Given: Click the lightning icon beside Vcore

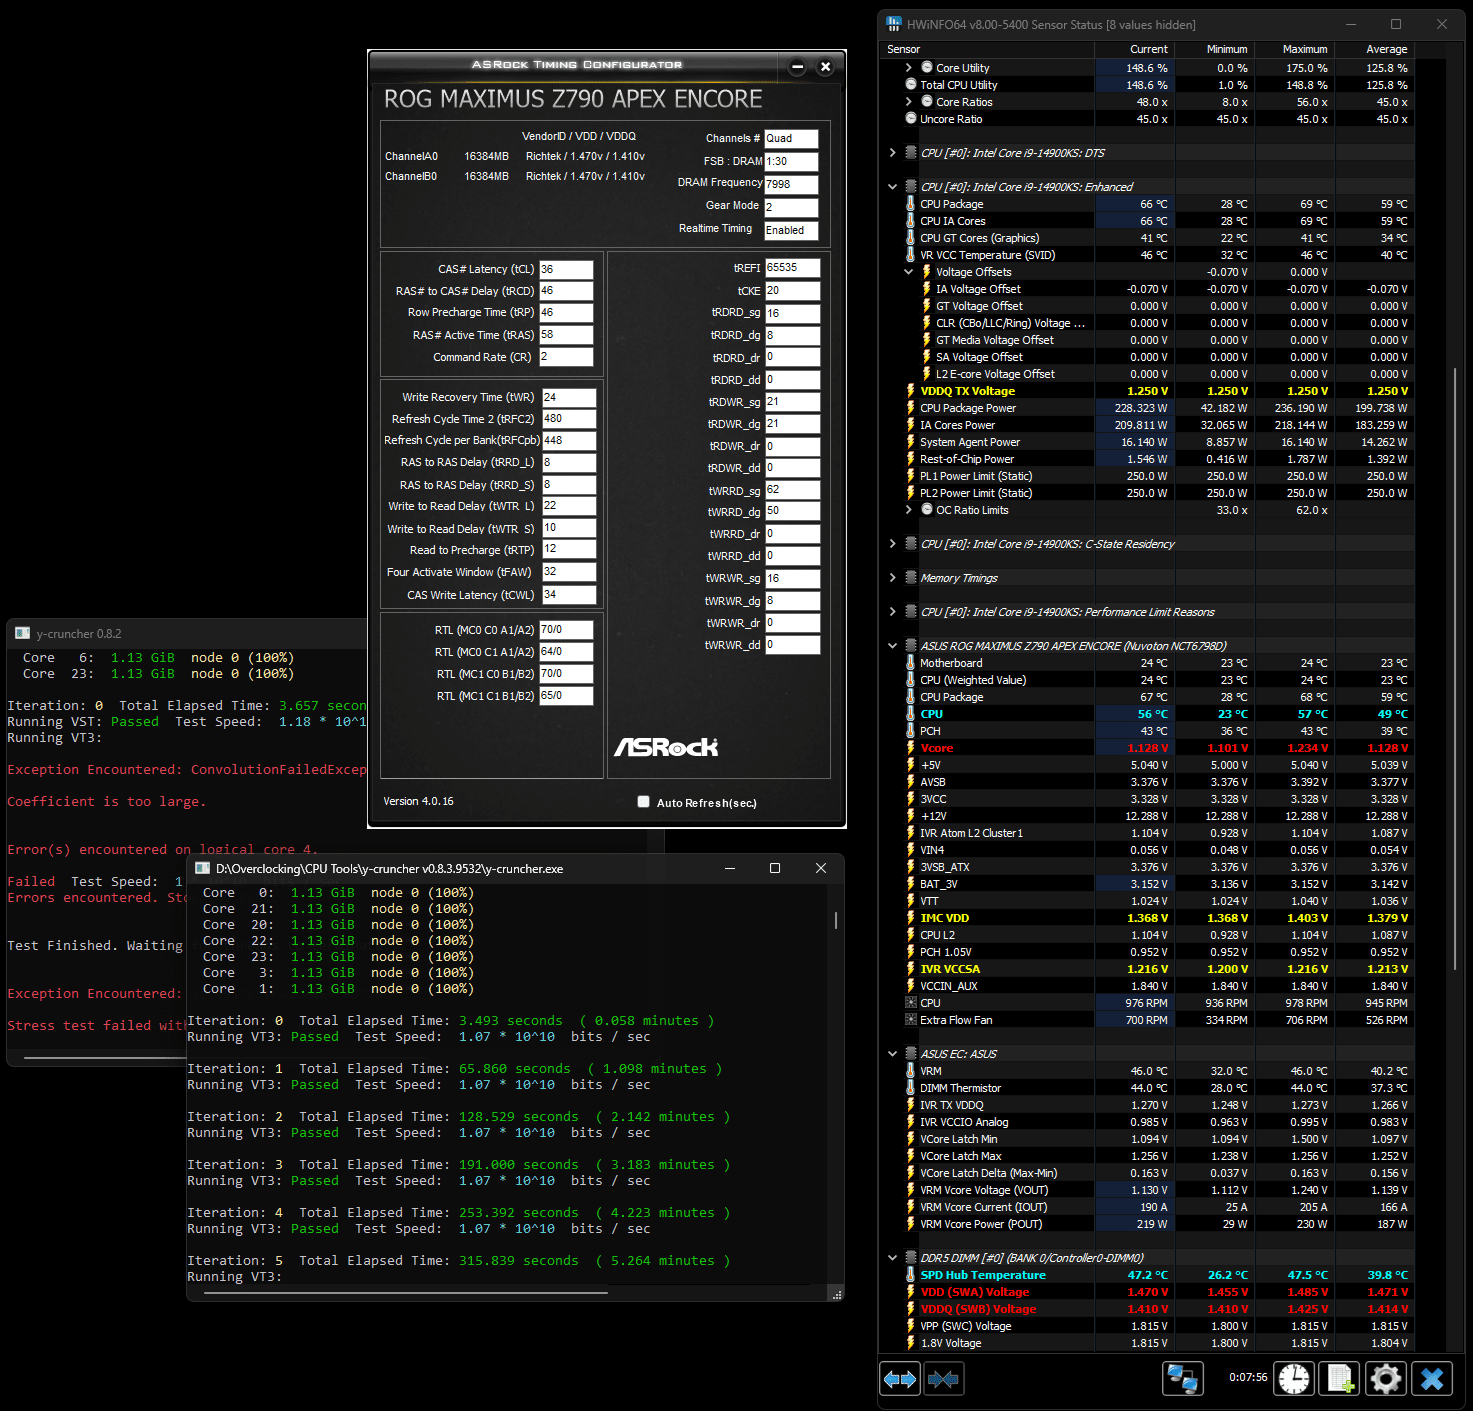Looking at the screenshot, I should pos(910,748).
